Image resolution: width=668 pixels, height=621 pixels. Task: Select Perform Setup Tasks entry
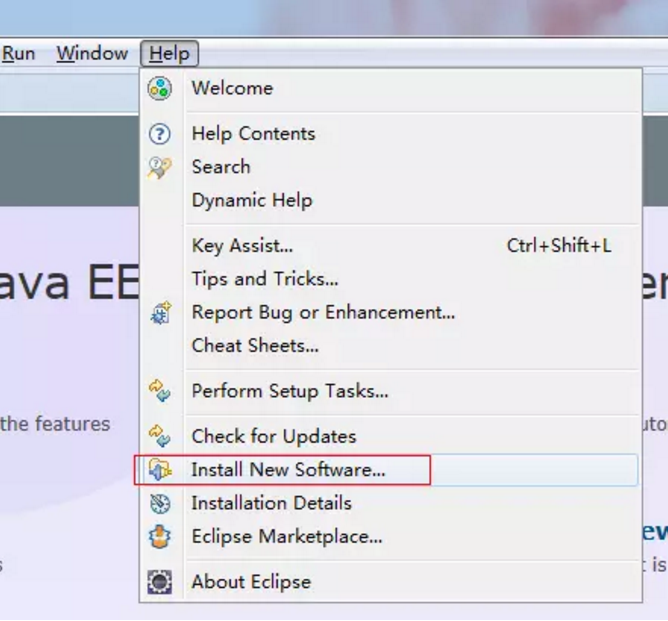[x=390, y=391]
